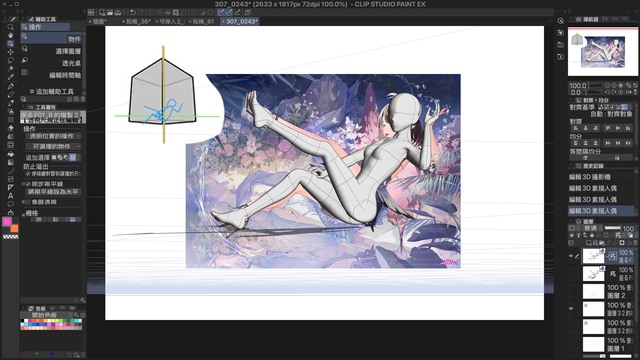Select the Move layer tool
This screenshot has width=640, height=360.
[11, 52]
